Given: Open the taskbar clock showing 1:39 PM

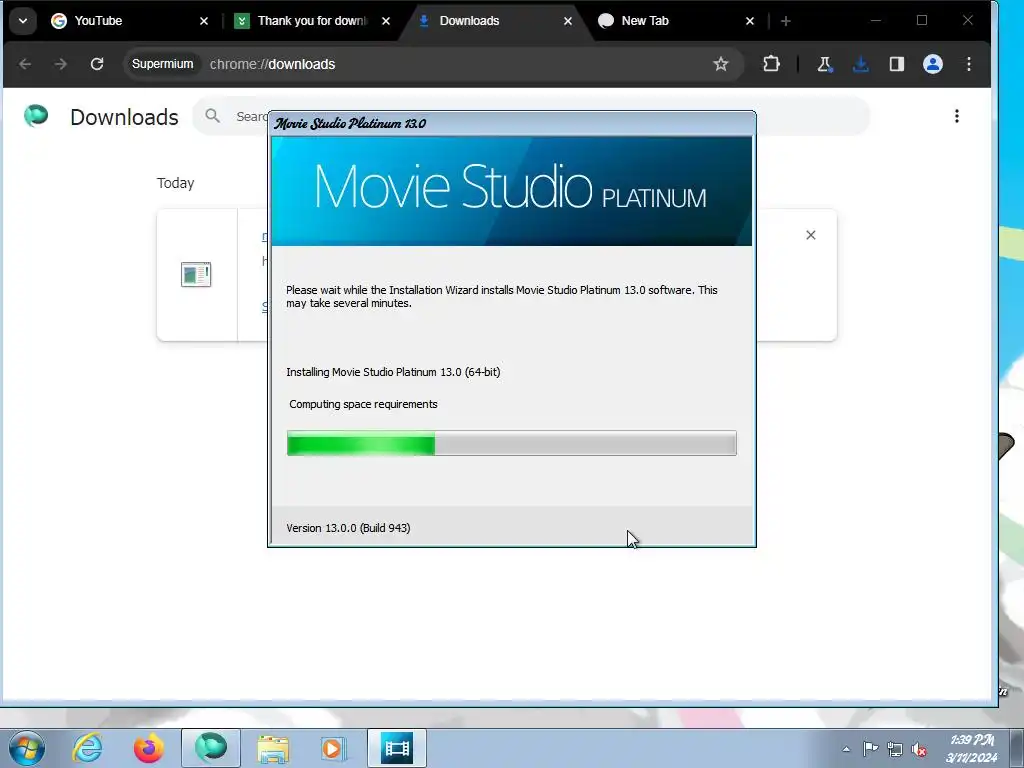Looking at the screenshot, I should (x=972, y=748).
